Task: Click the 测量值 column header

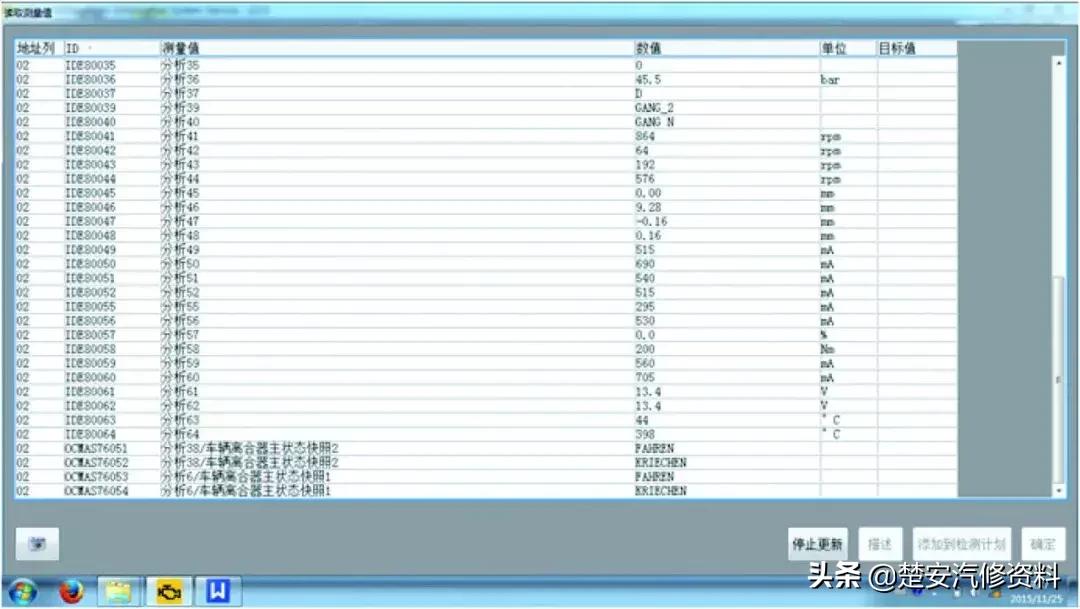Action: [x=397, y=48]
